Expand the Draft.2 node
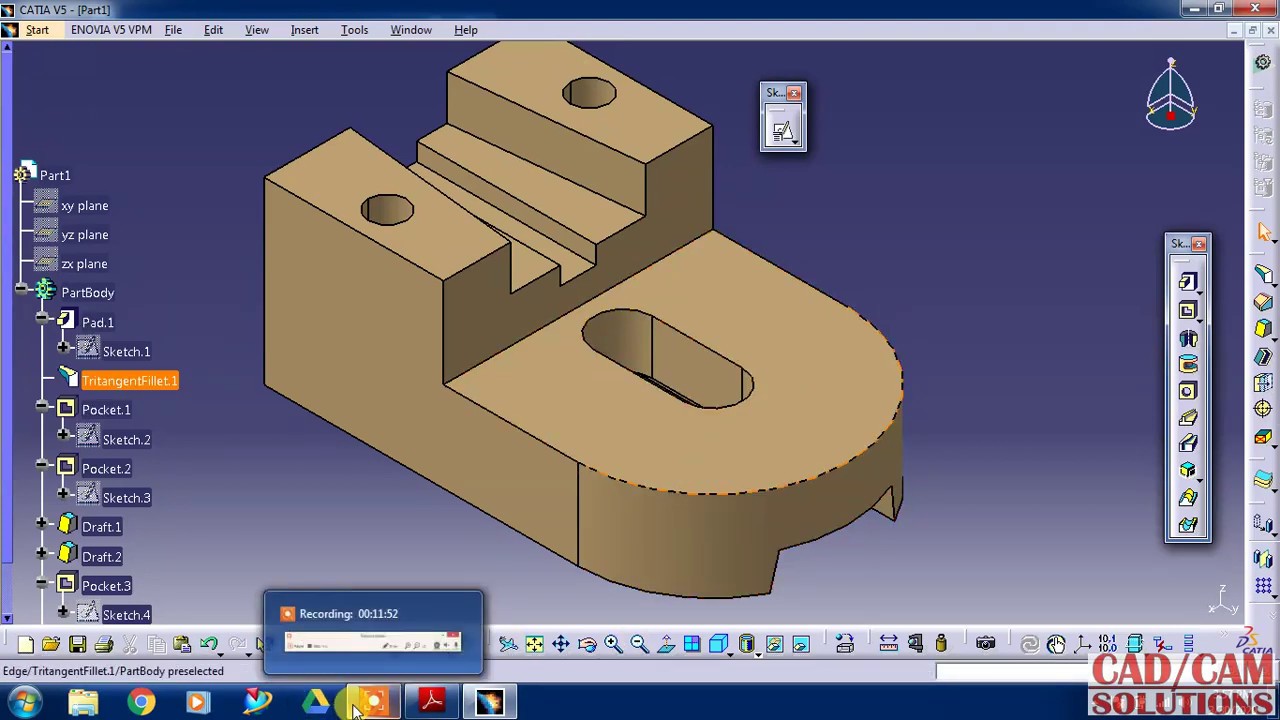 coord(41,554)
